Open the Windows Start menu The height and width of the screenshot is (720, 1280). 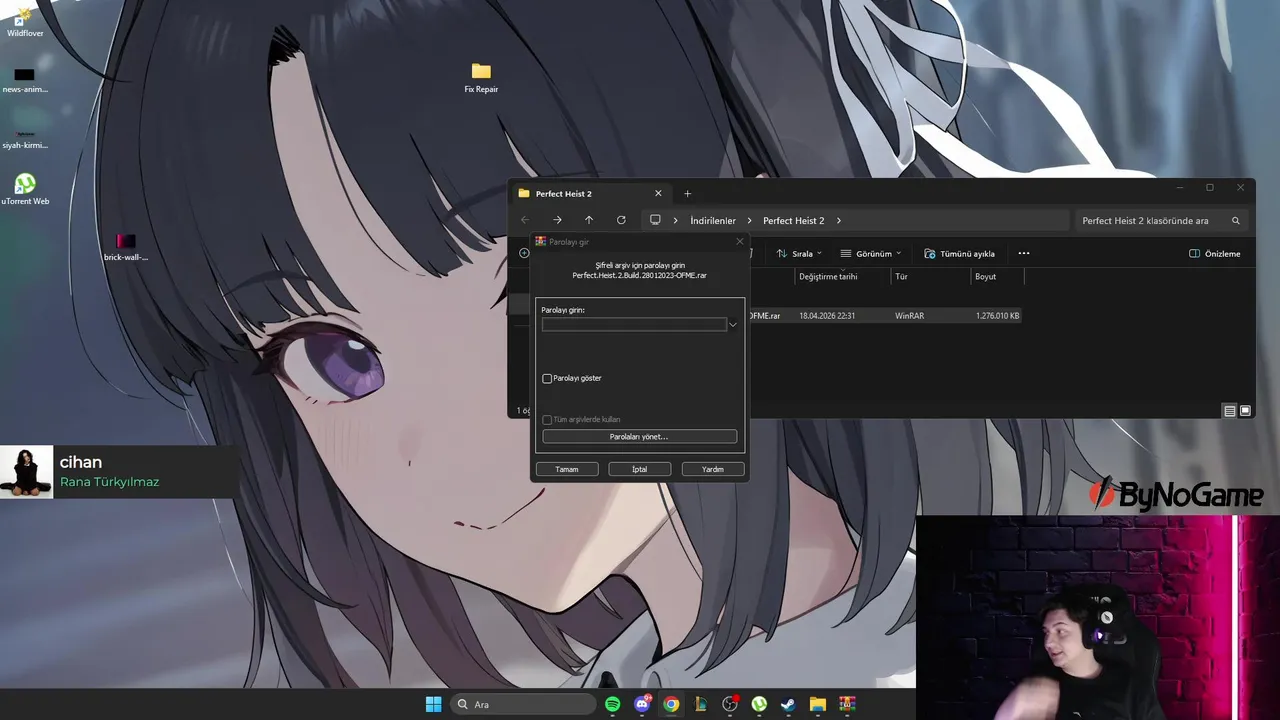pyautogui.click(x=433, y=704)
